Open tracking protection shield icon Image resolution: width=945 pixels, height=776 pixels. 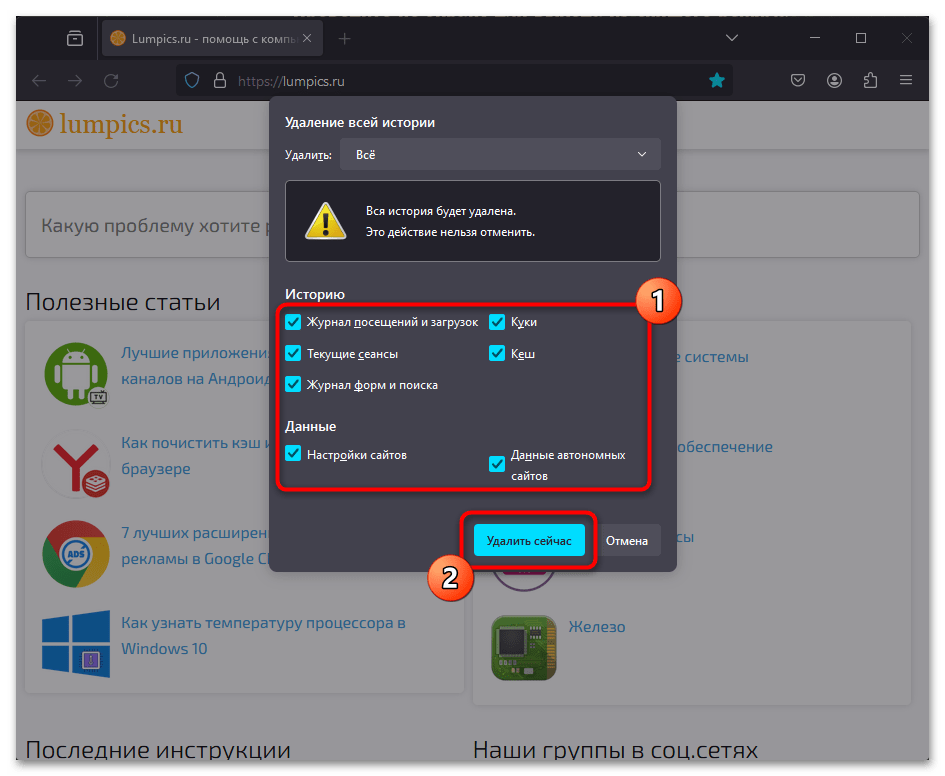192,80
